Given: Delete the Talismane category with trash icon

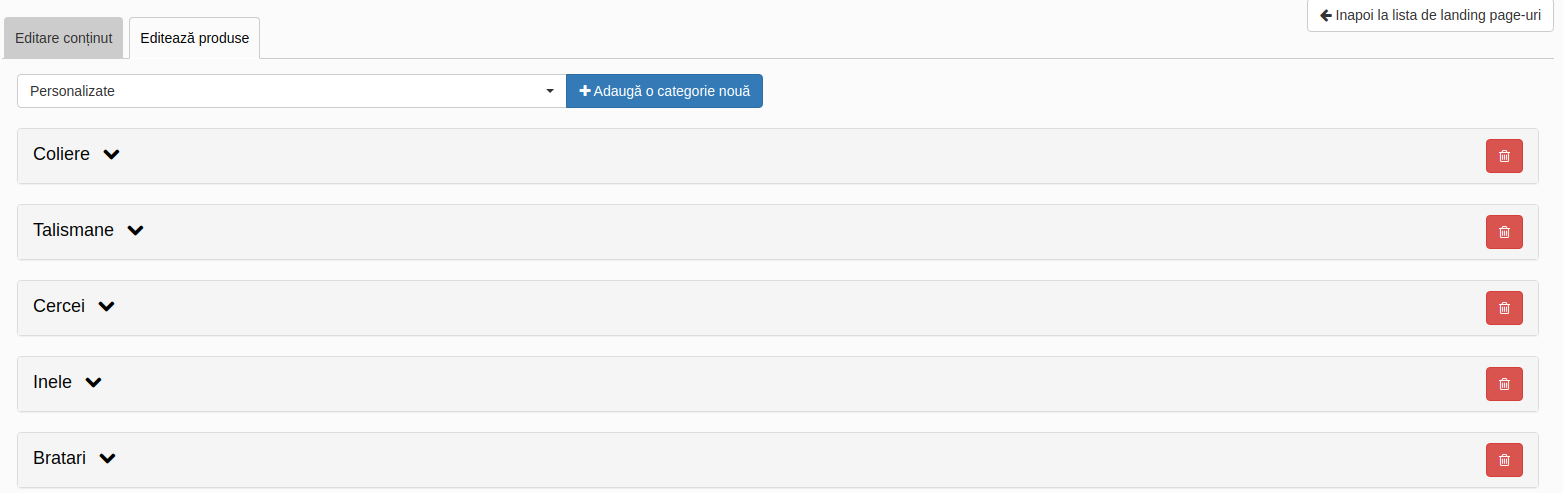Looking at the screenshot, I should click(x=1504, y=232).
